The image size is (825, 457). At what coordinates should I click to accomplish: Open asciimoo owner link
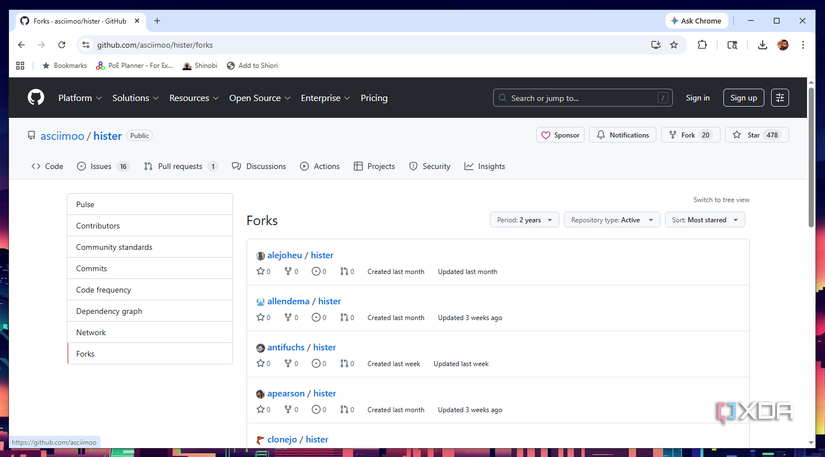tap(62, 136)
